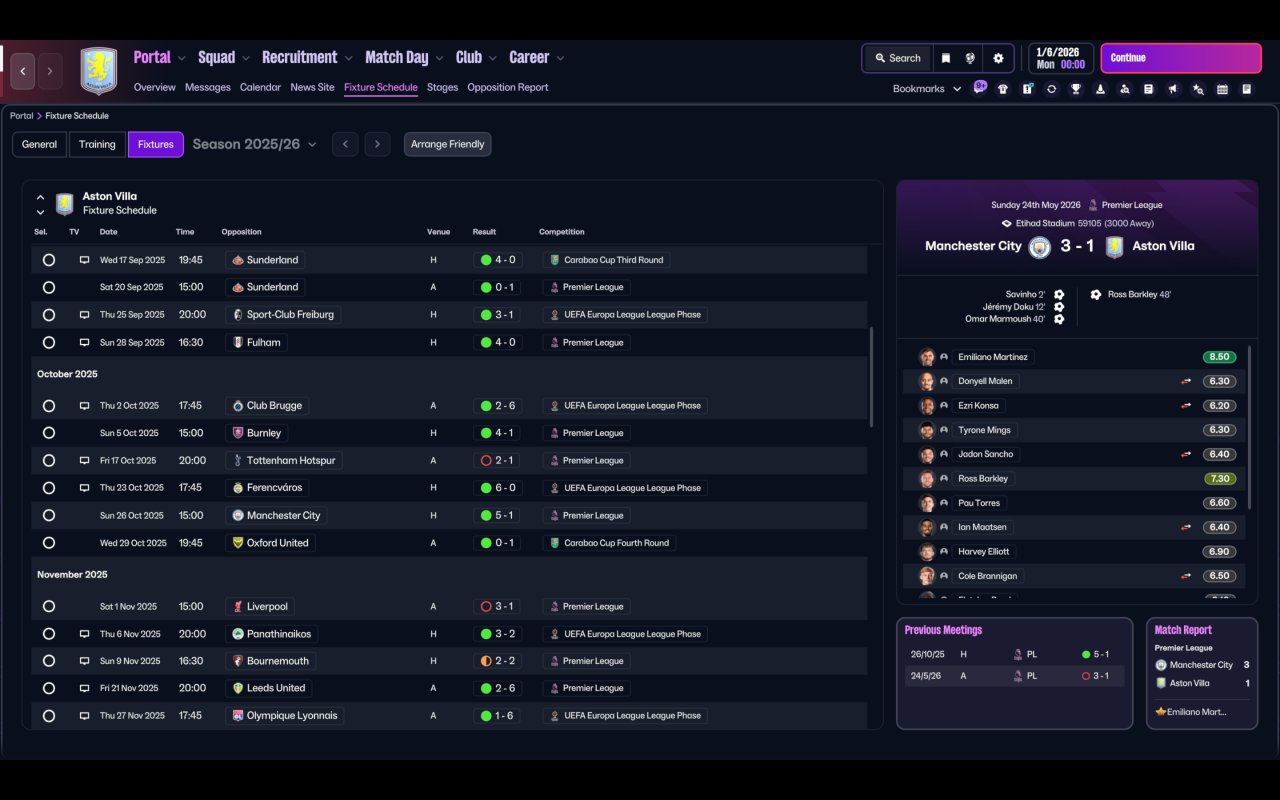Click the globe world icon
Image resolution: width=1280 pixels, height=800 pixels.
[970, 58]
